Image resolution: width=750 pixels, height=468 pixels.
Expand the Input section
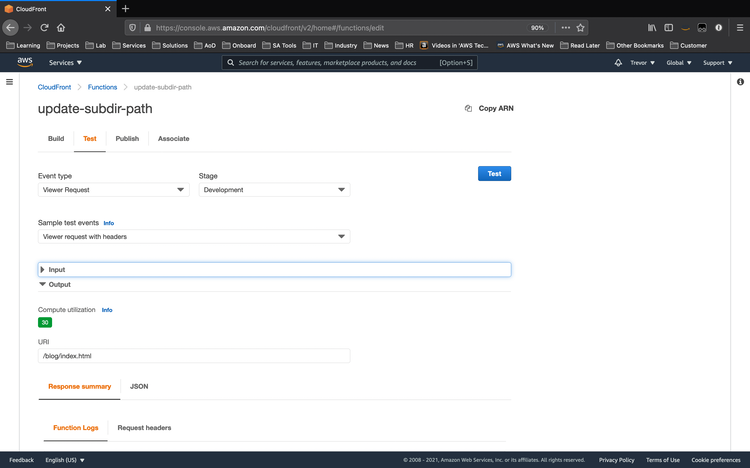[x=274, y=269]
